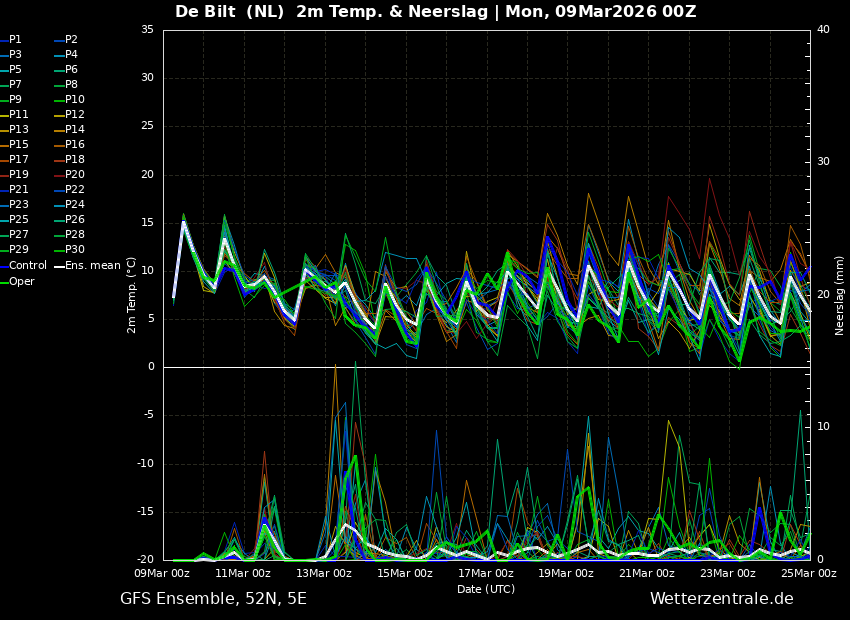This screenshot has height=620, width=850.
Task: Click the Neerslag (mm) axis label
Action: pyautogui.click(x=840, y=294)
